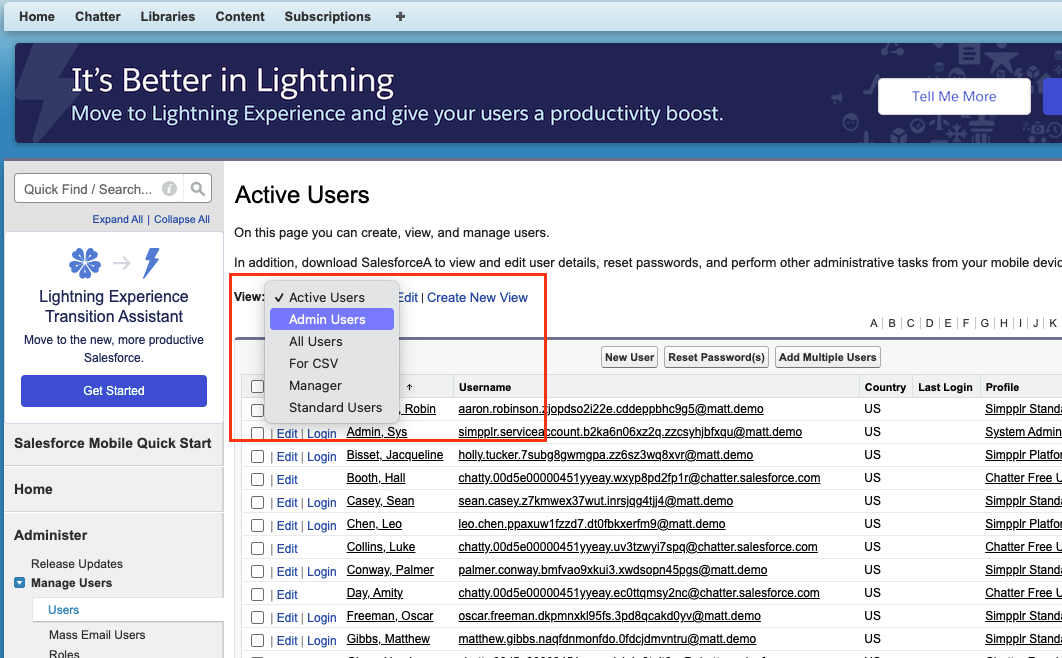The width and height of the screenshot is (1062, 658).
Task: Select the checkbox for Admin, Sys
Action: (x=257, y=433)
